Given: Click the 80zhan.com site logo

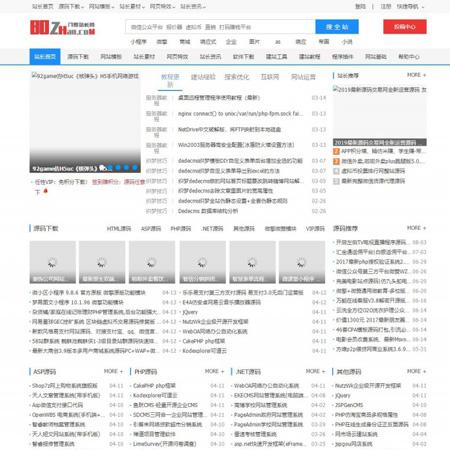Looking at the screenshot, I should click(63, 27).
